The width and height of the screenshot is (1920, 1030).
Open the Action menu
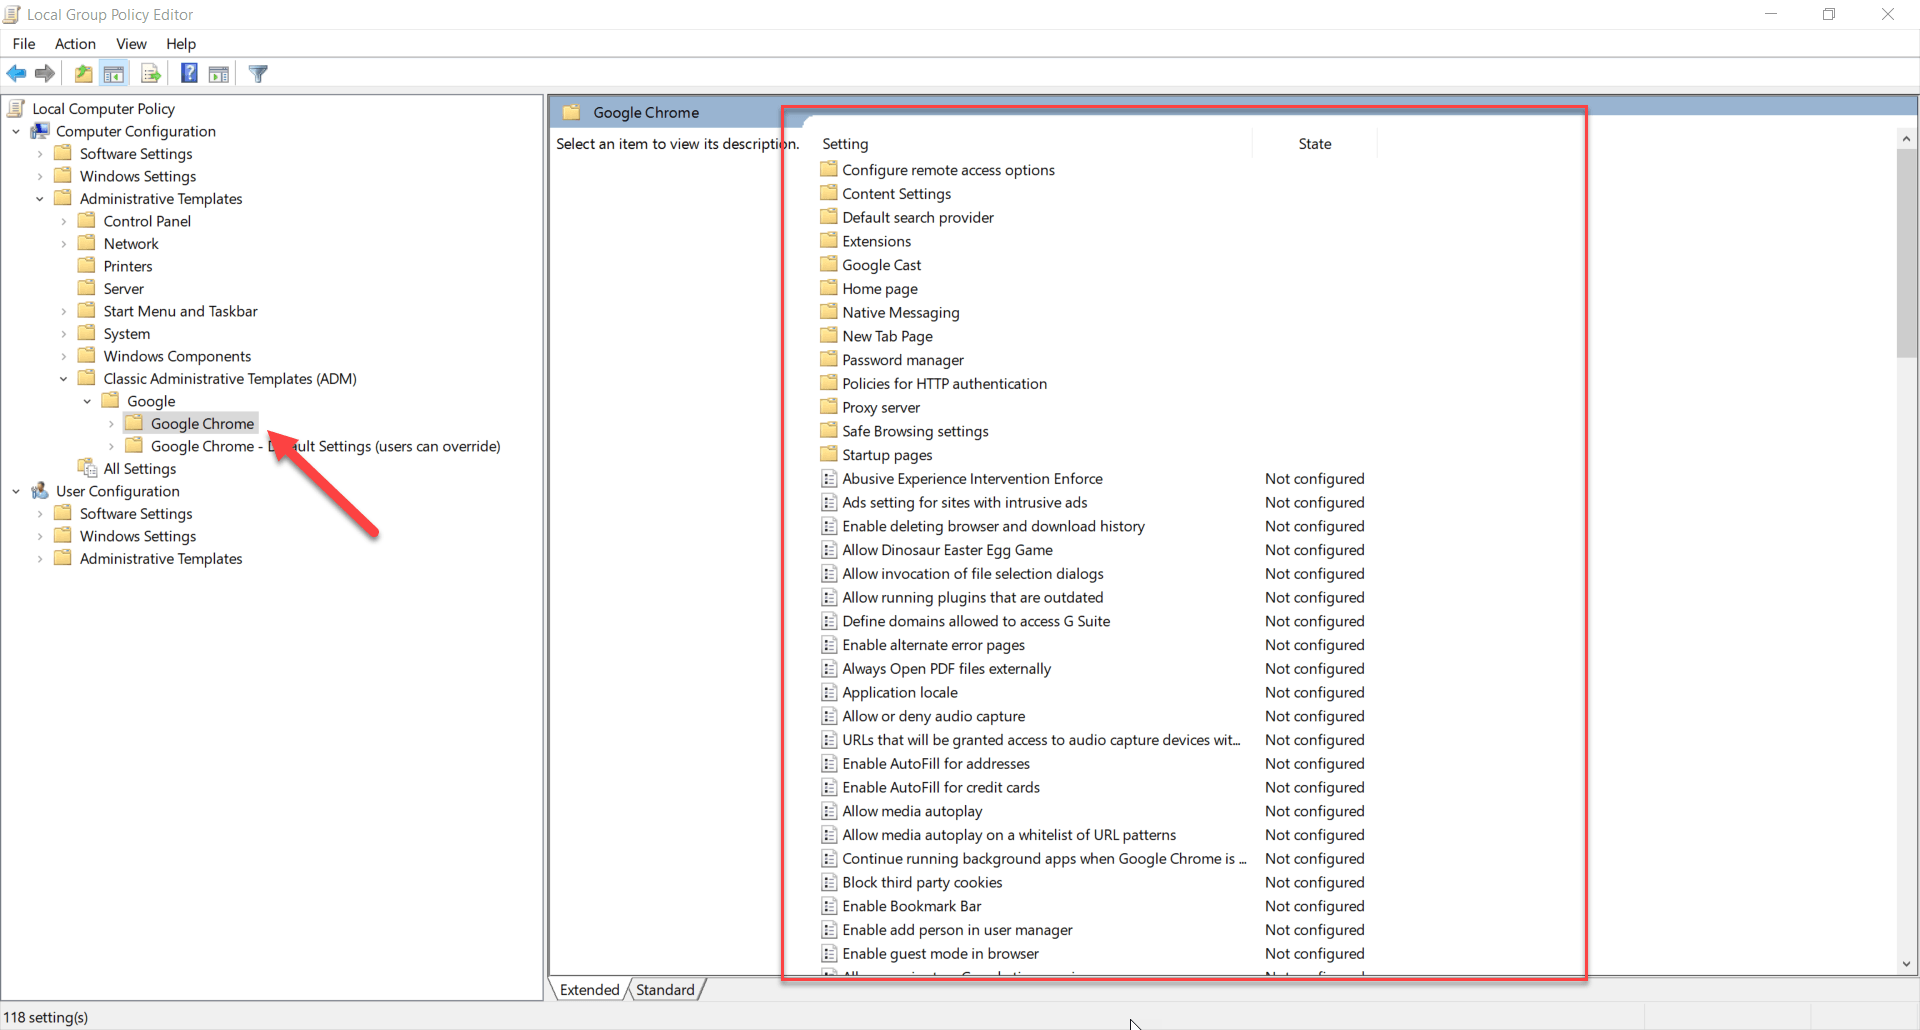click(75, 44)
